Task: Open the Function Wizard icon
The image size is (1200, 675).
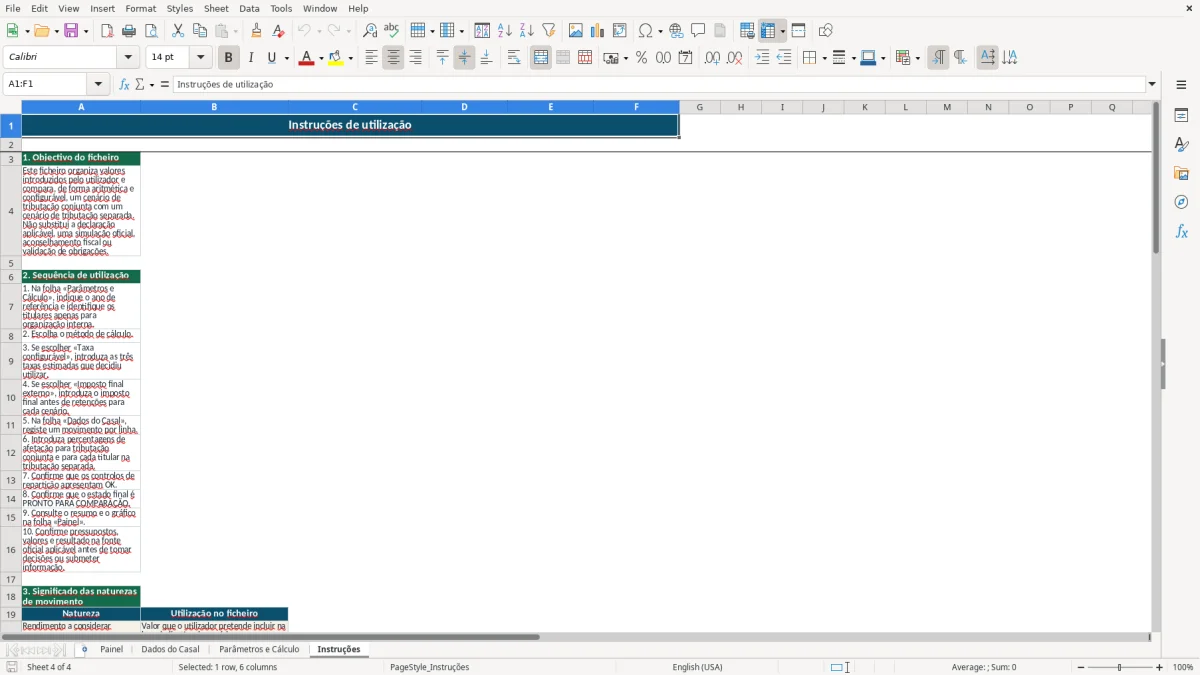Action: (124, 84)
